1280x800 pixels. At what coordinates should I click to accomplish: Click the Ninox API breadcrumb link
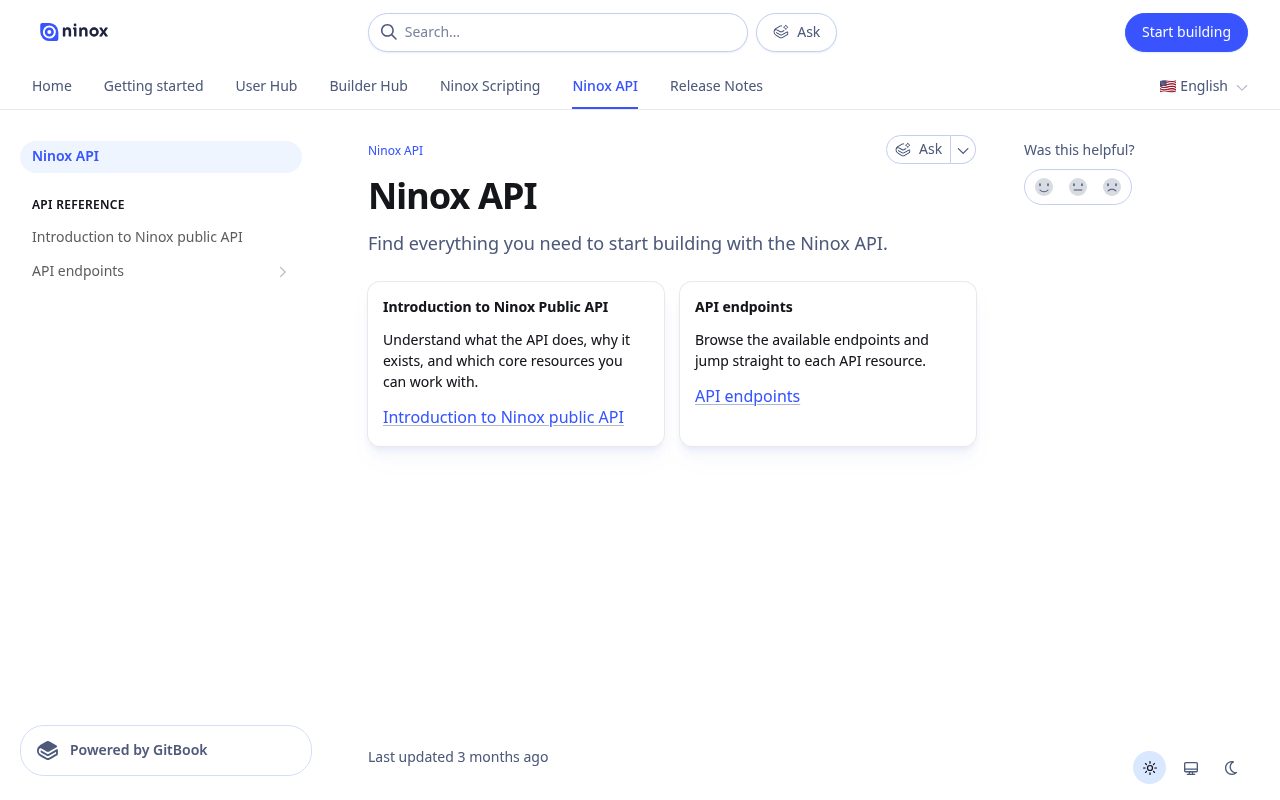click(x=395, y=151)
